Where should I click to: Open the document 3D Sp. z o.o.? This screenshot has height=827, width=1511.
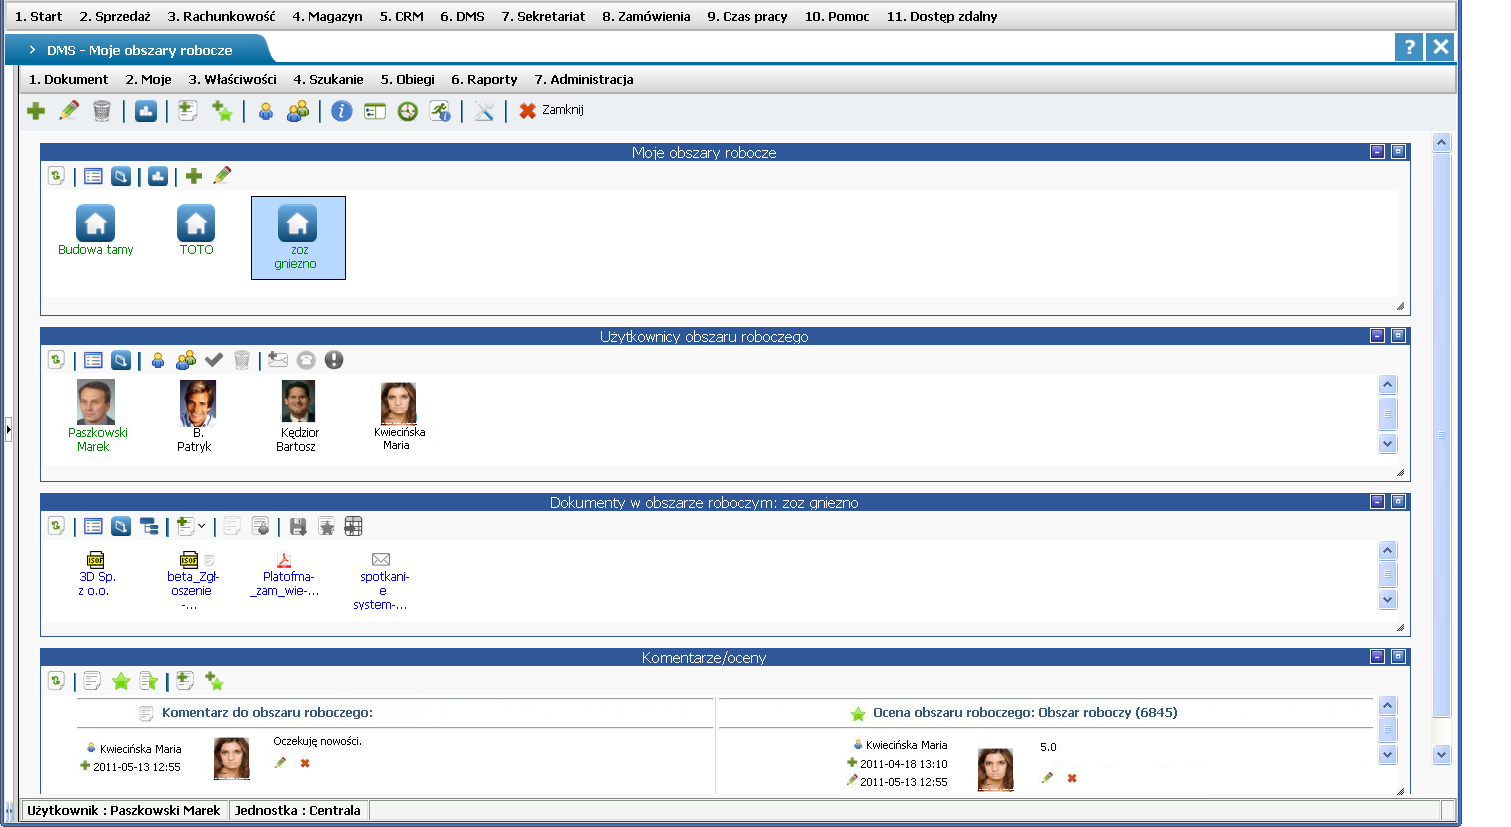96,574
